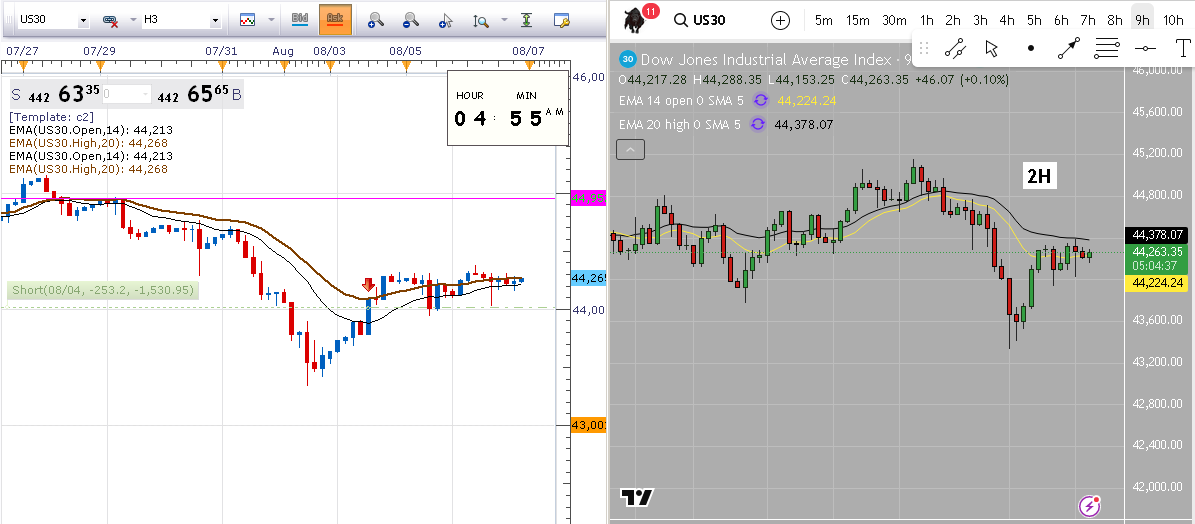Screen dimensions: 1195x524
Task: Select the trend line drawing tool
Action: pyautogui.click(x=955, y=48)
